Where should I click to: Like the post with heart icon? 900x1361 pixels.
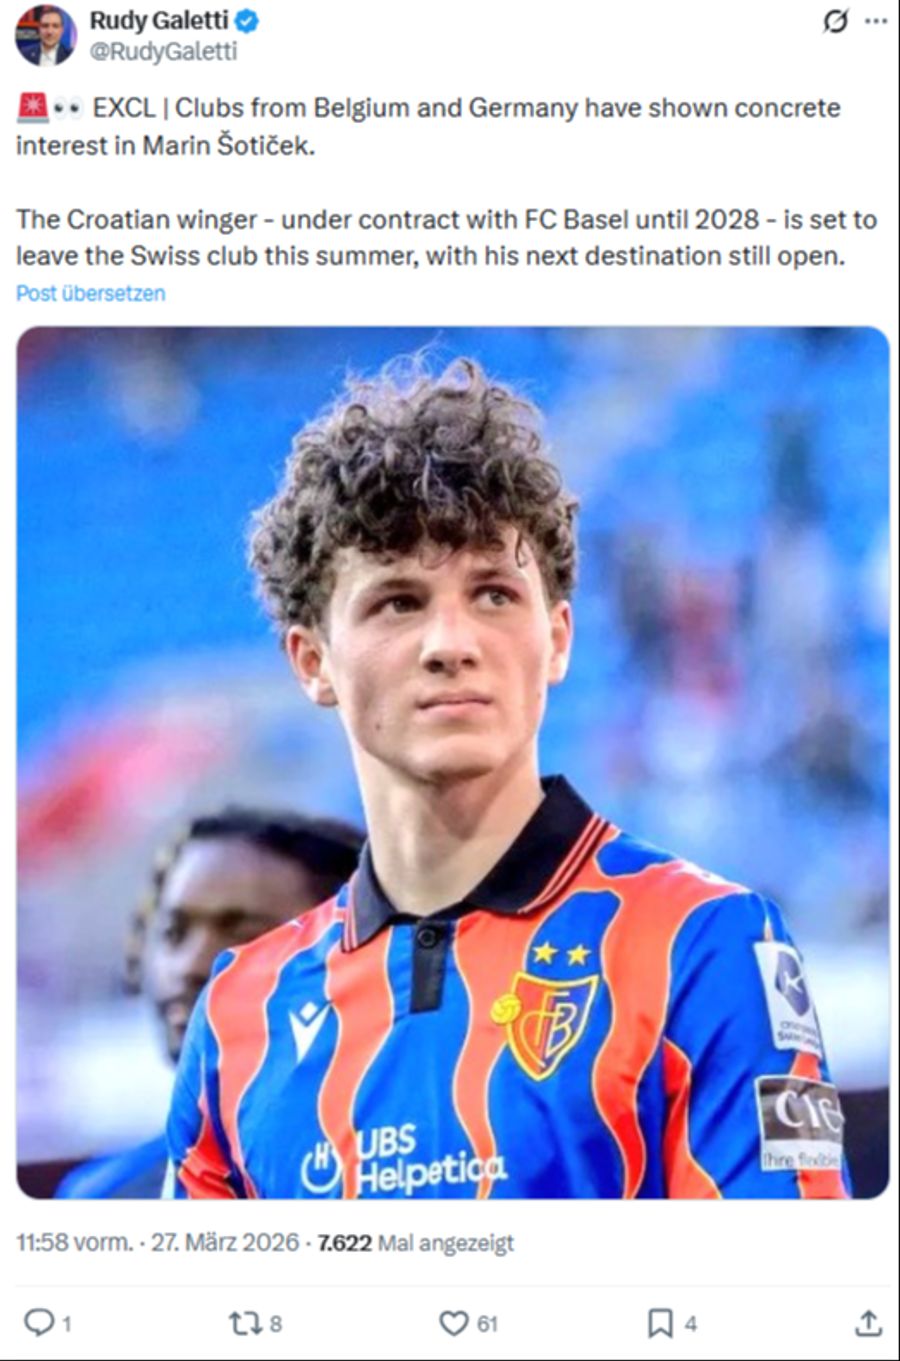tap(453, 1323)
